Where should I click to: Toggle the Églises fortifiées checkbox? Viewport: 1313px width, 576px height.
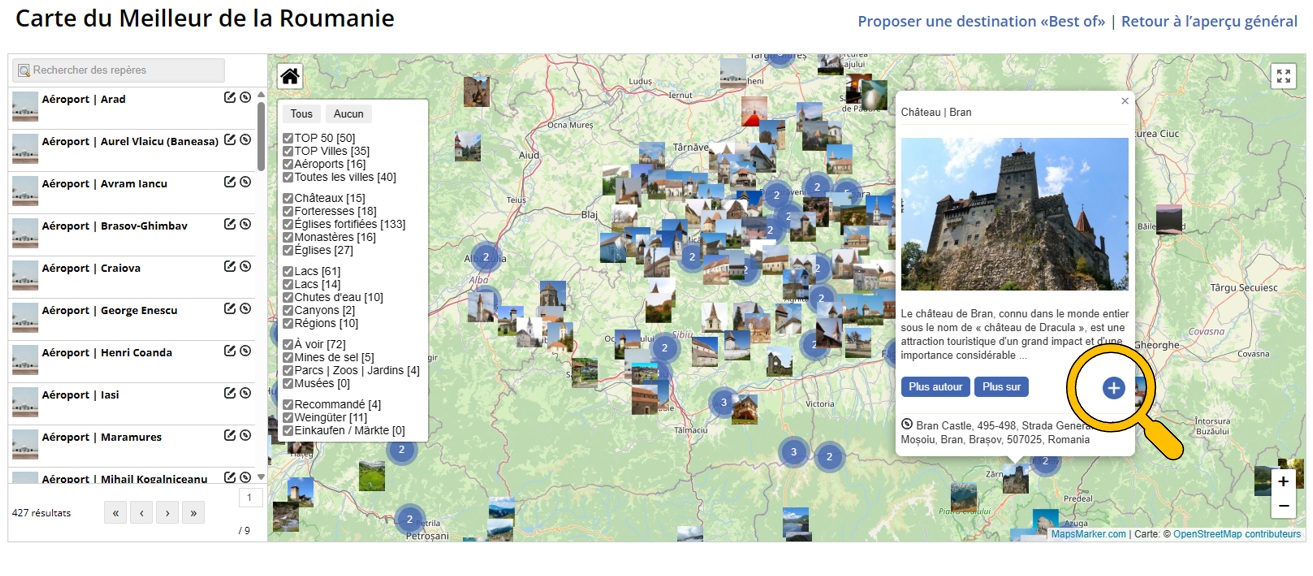pos(288,224)
